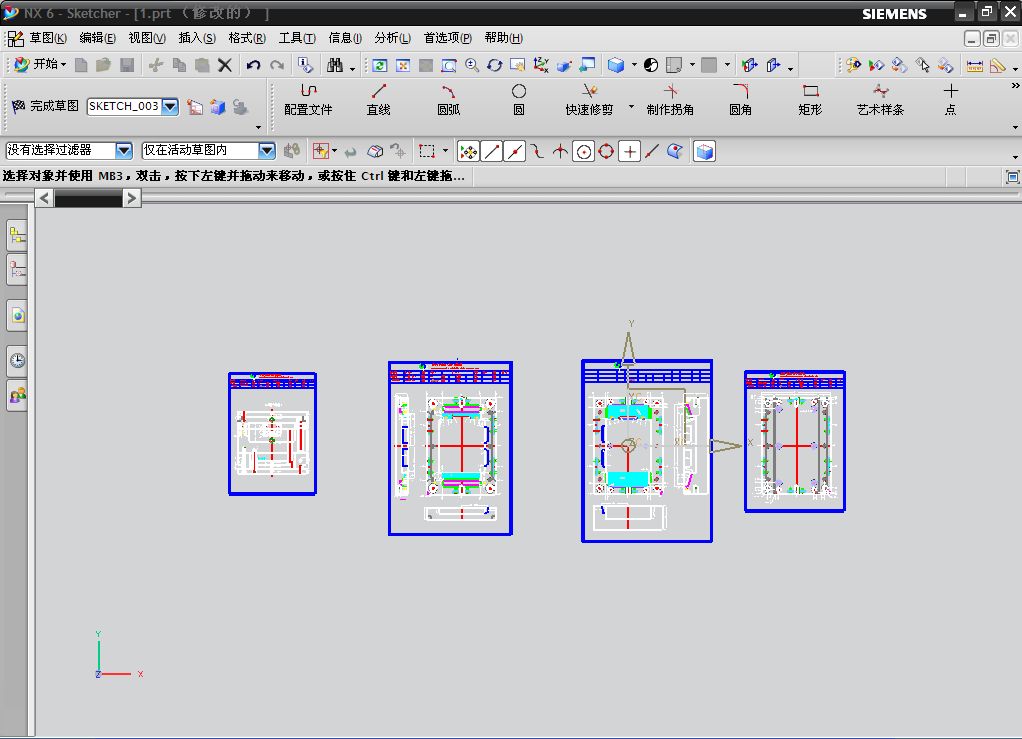
Task: Click the refresh view icon
Action: tap(379, 65)
